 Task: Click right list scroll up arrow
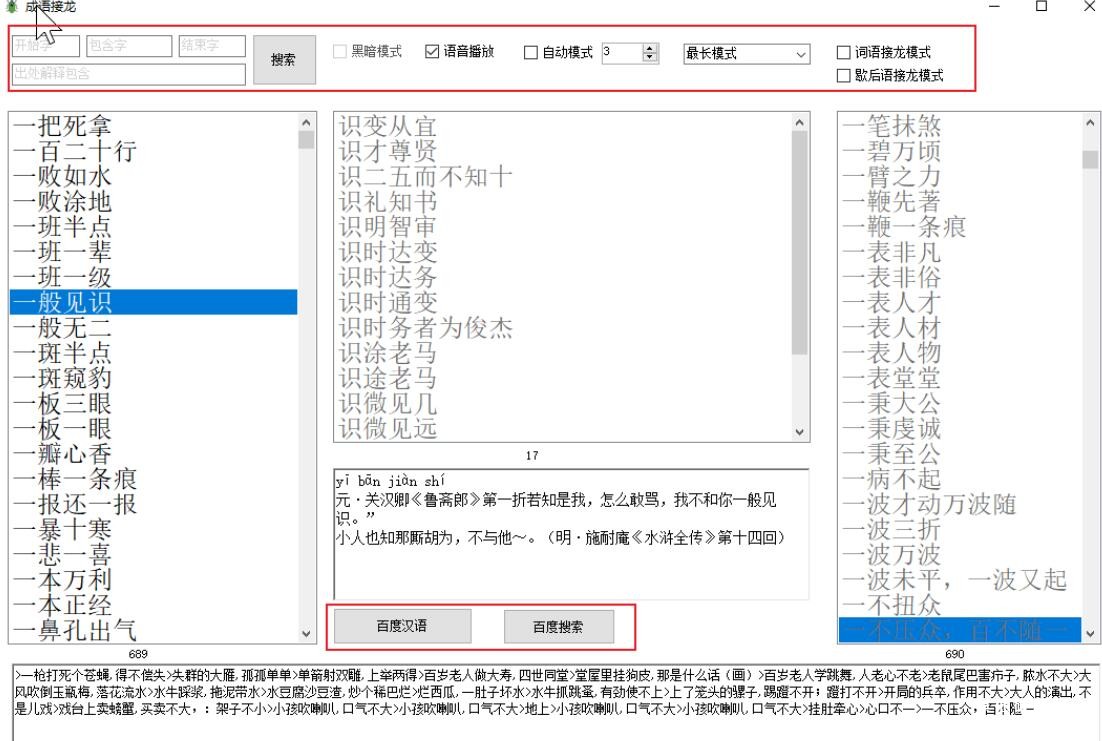(x=1090, y=122)
